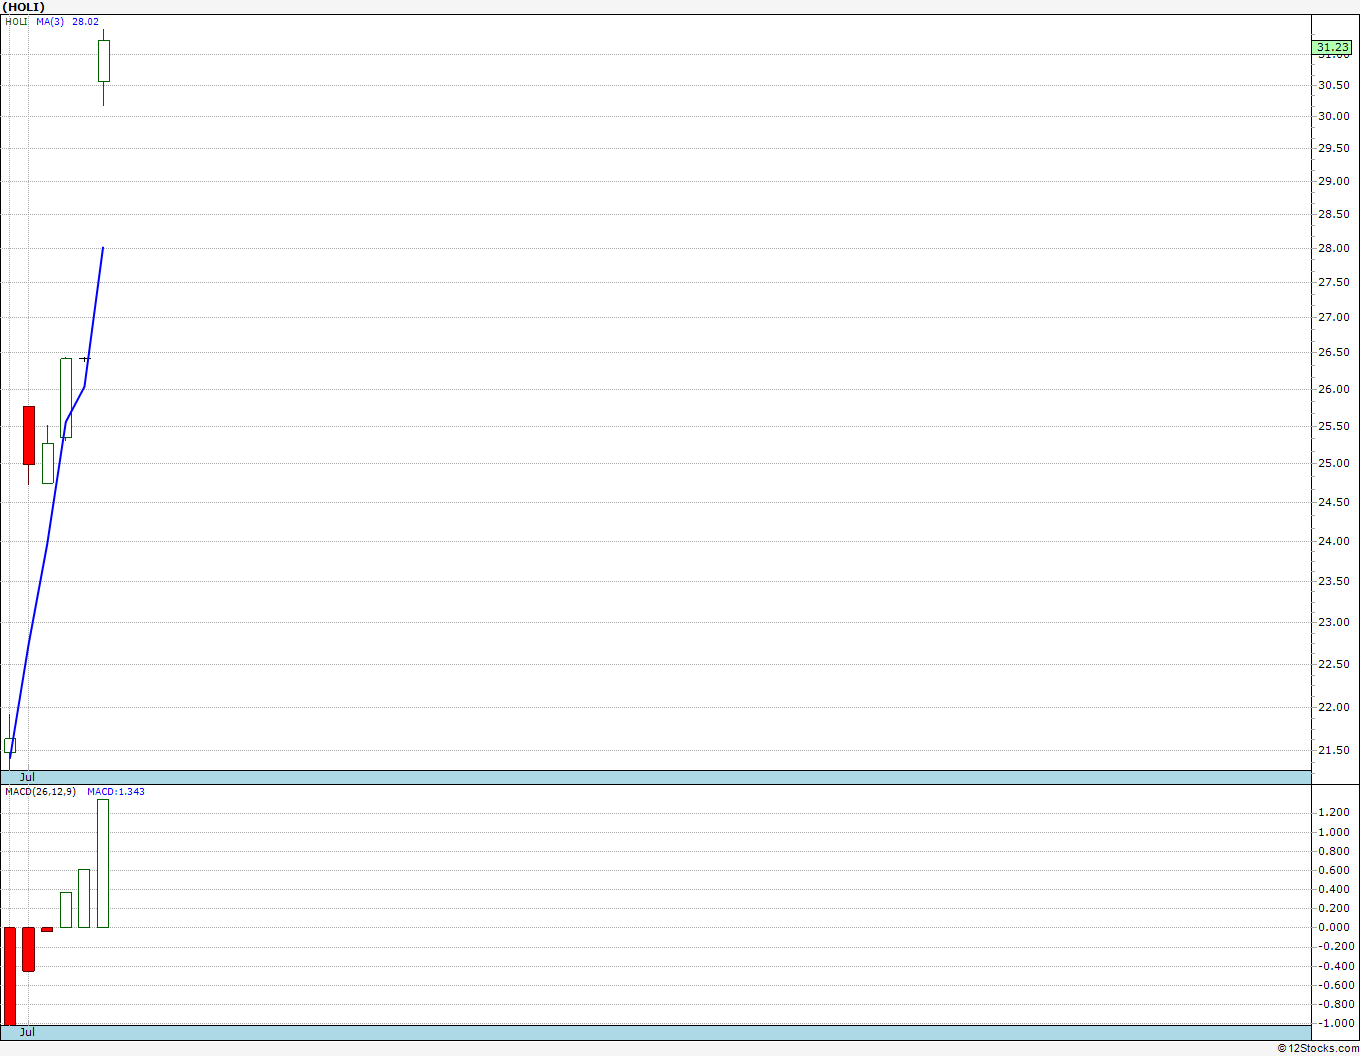1360x1056 pixels.
Task: Click the red candlestick near 25.50
Action: [29, 435]
